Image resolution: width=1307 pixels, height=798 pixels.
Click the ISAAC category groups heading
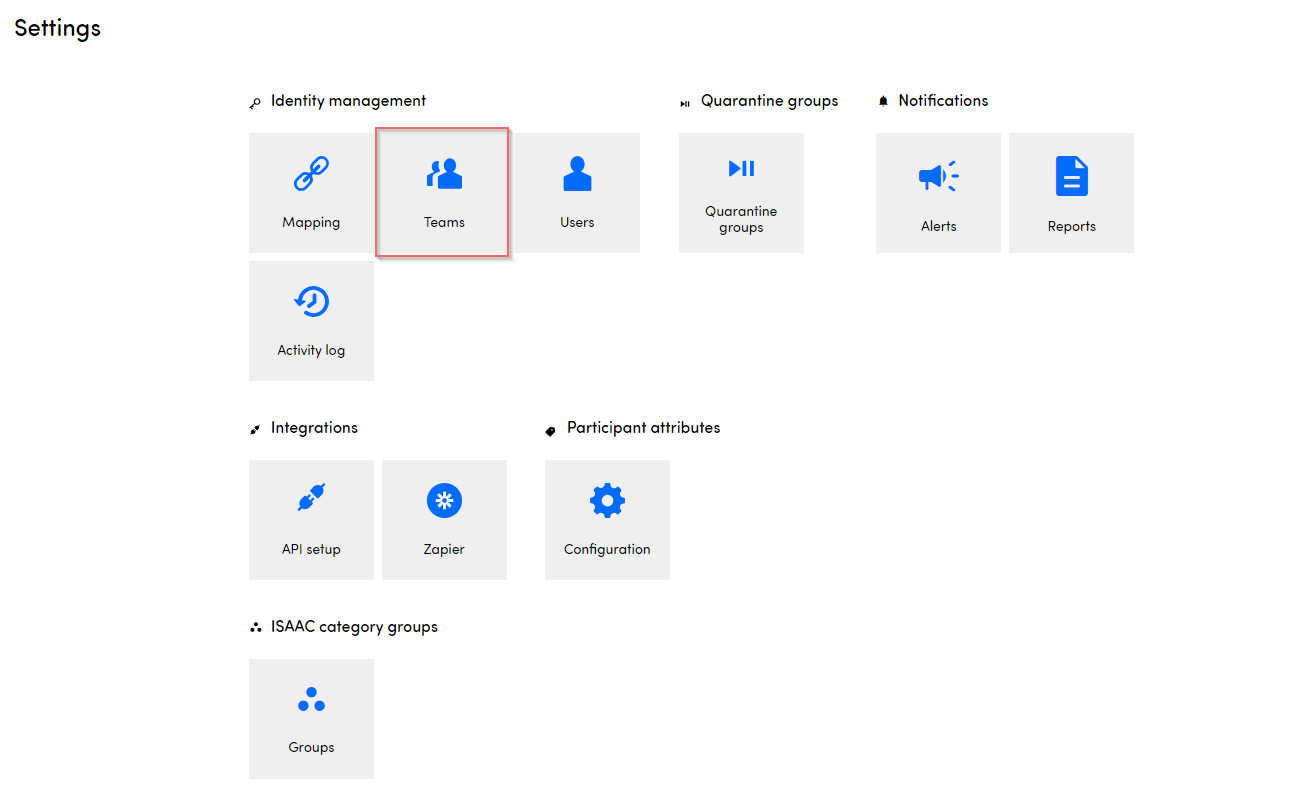[x=354, y=628]
